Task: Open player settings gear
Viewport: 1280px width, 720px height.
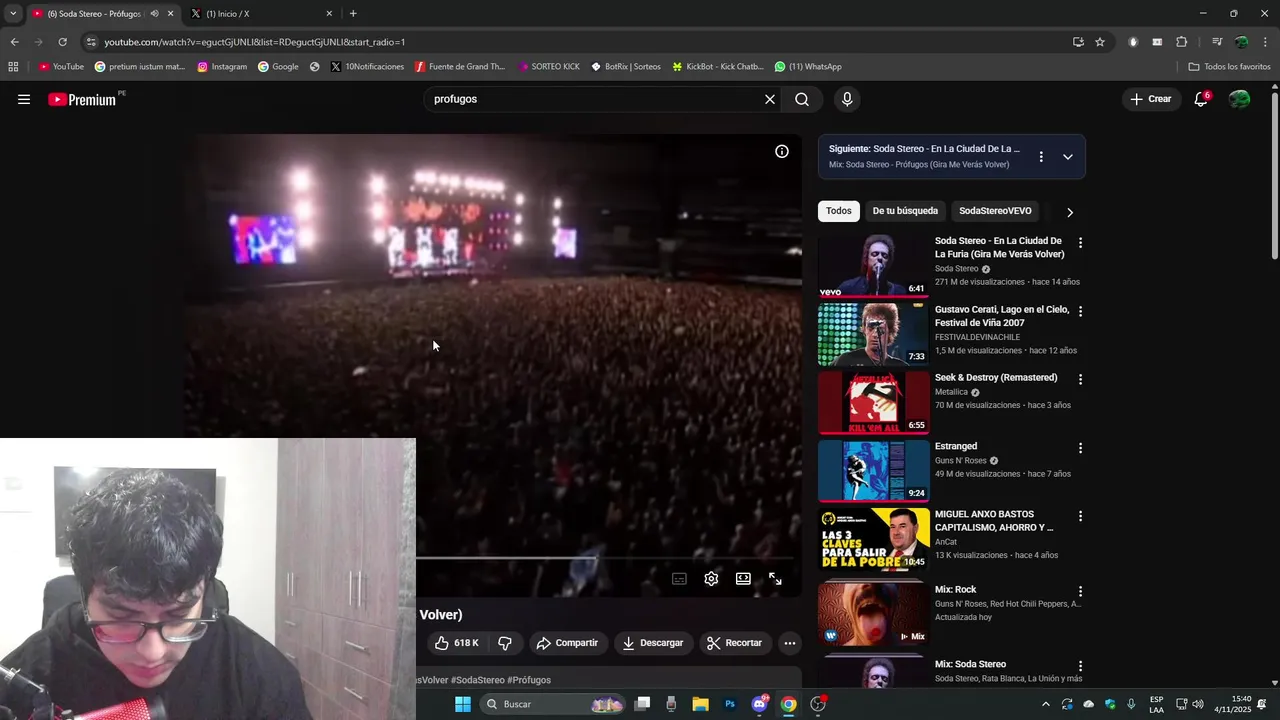Action: (x=711, y=579)
